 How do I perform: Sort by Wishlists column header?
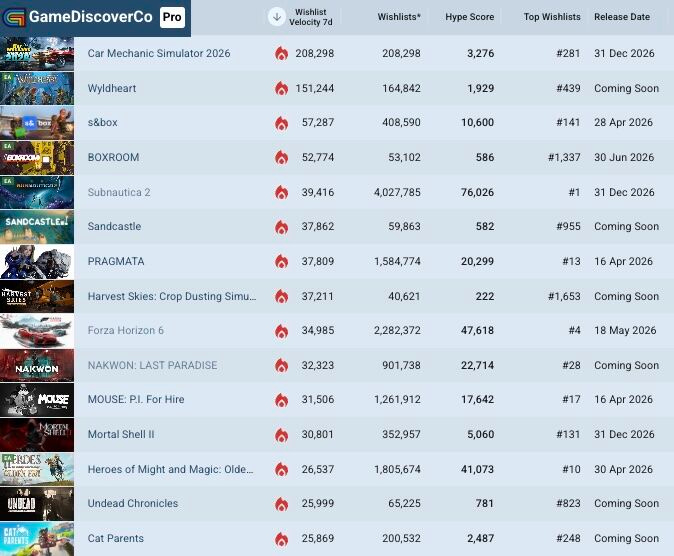point(399,17)
